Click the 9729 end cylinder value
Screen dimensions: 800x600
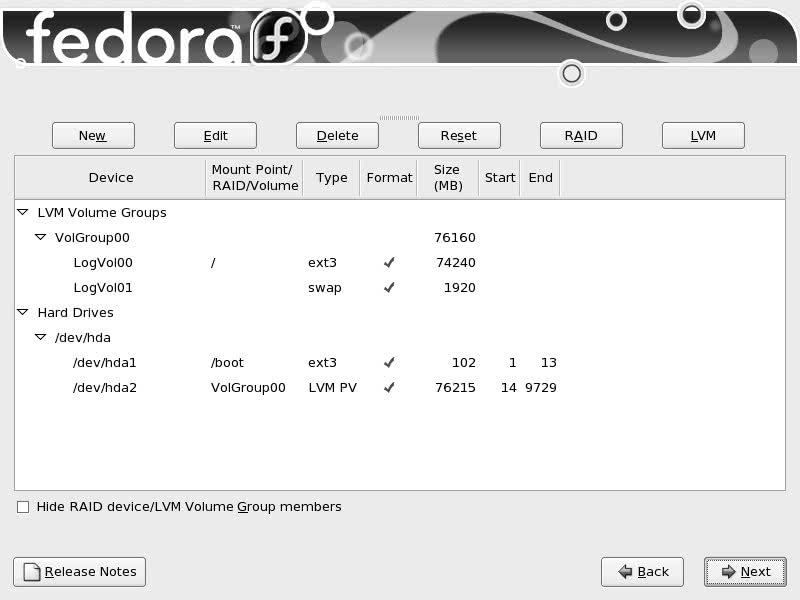tap(541, 388)
